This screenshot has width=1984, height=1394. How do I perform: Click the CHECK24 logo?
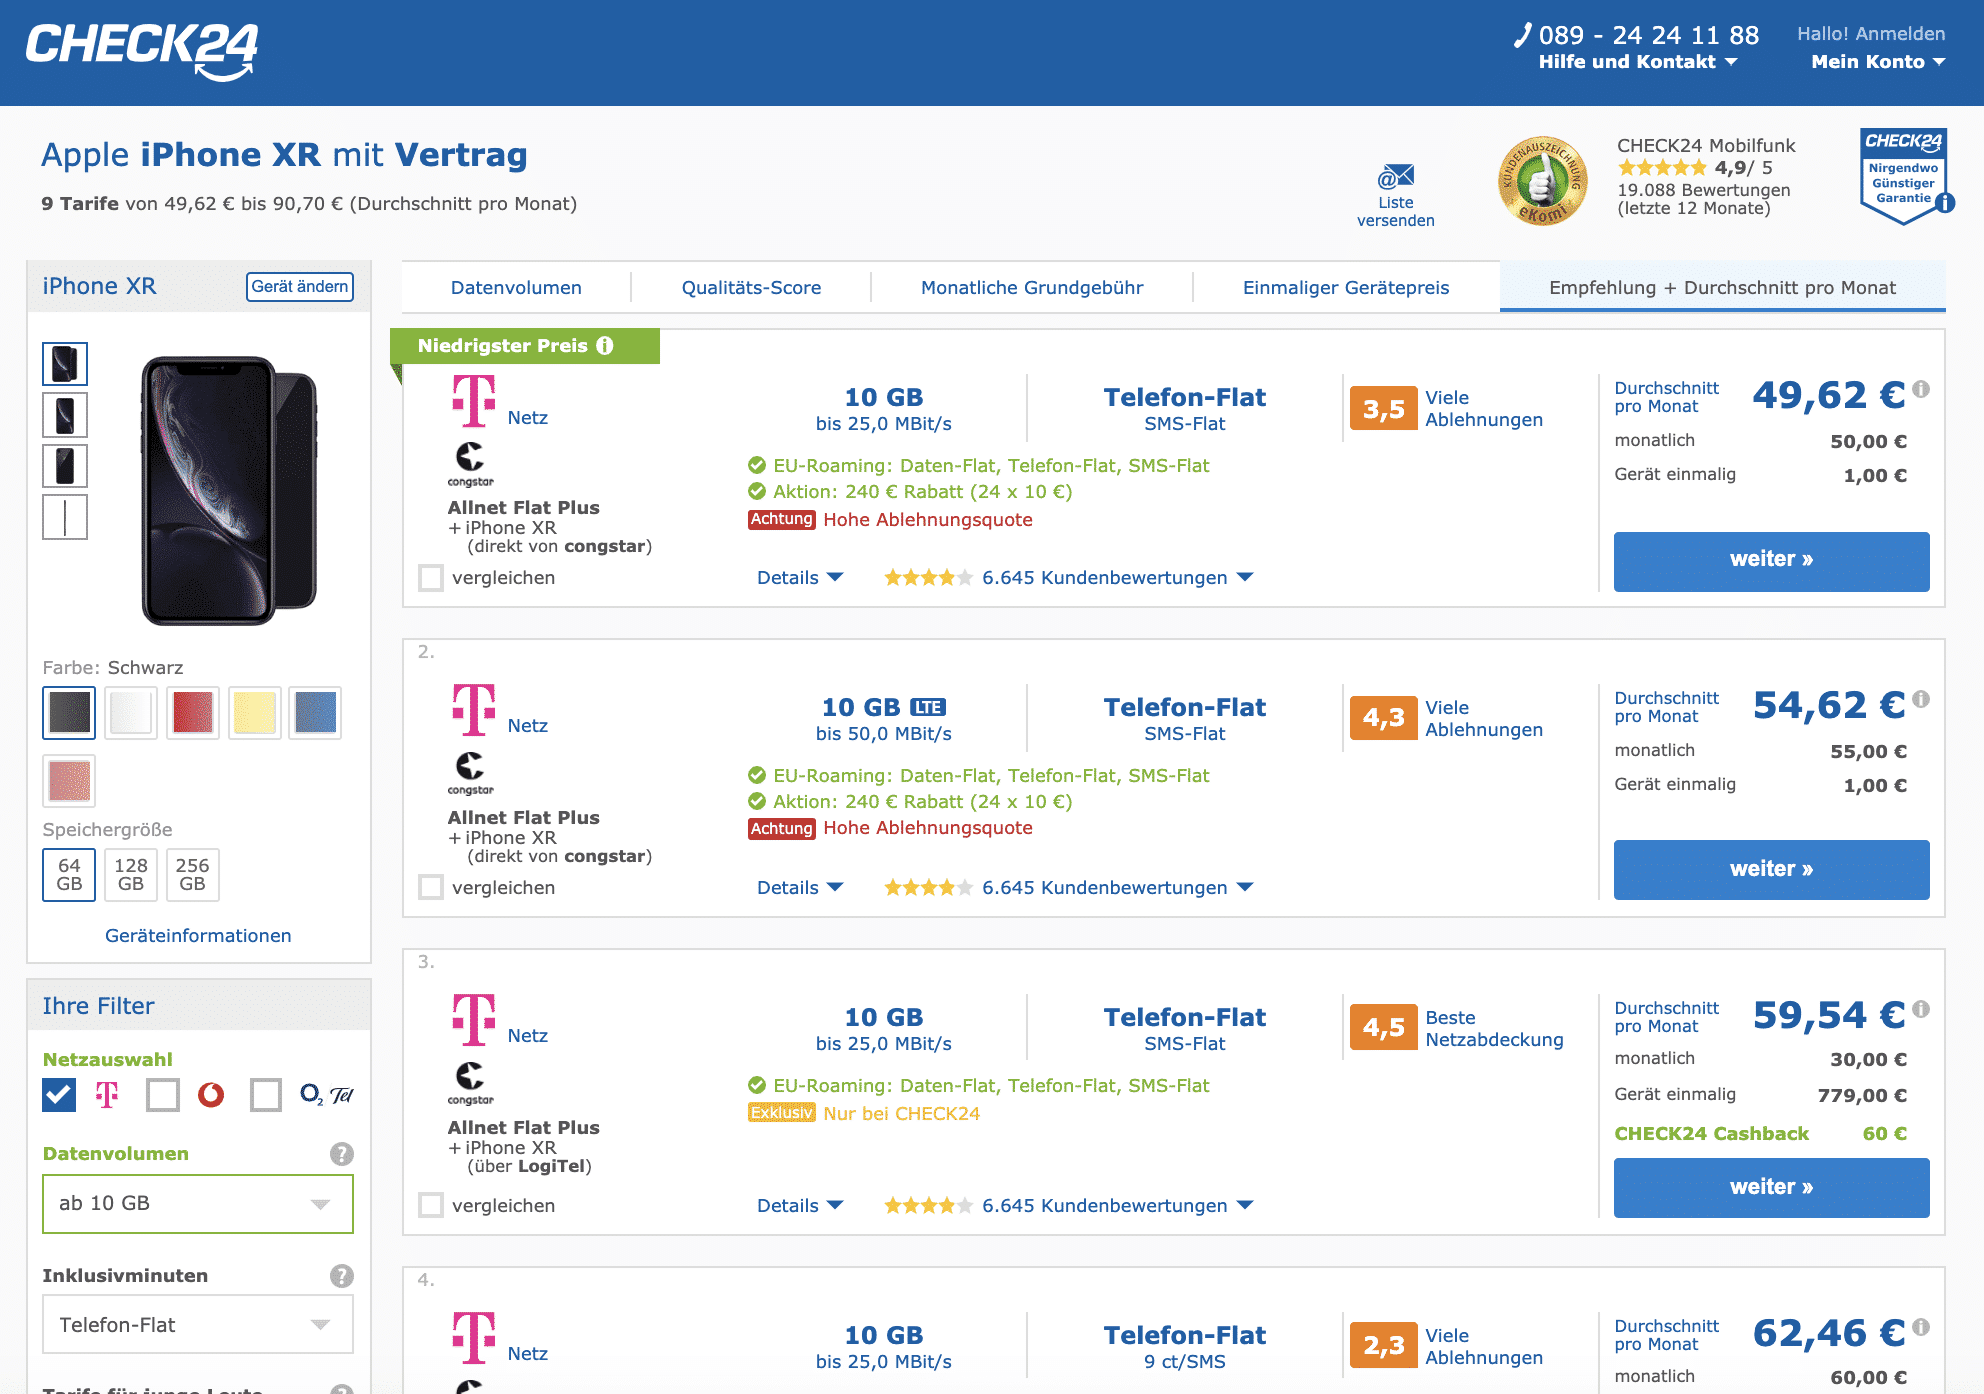point(141,52)
